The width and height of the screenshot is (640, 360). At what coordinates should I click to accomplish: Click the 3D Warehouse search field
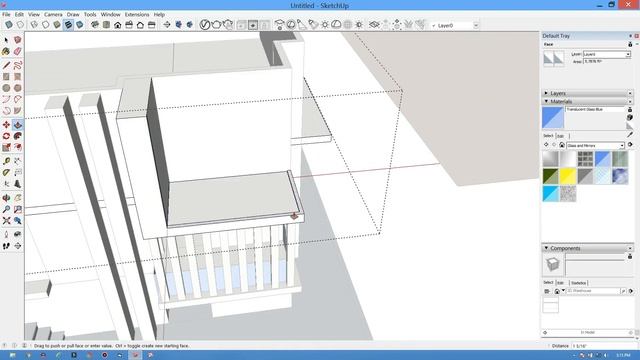[593, 291]
